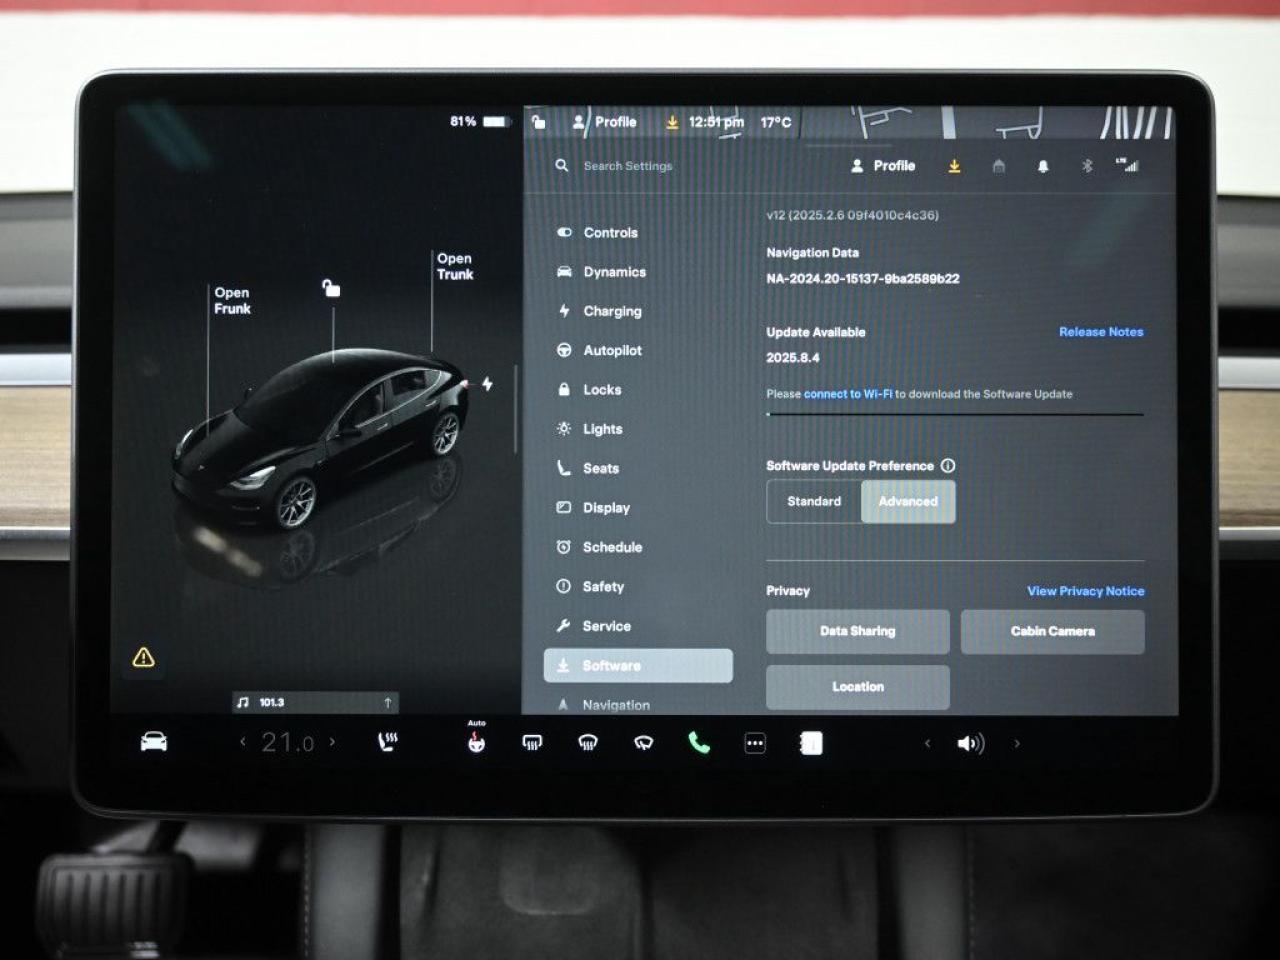Tap the padlock icon above the car
Viewport: 1280px width, 960px height.
(331, 288)
